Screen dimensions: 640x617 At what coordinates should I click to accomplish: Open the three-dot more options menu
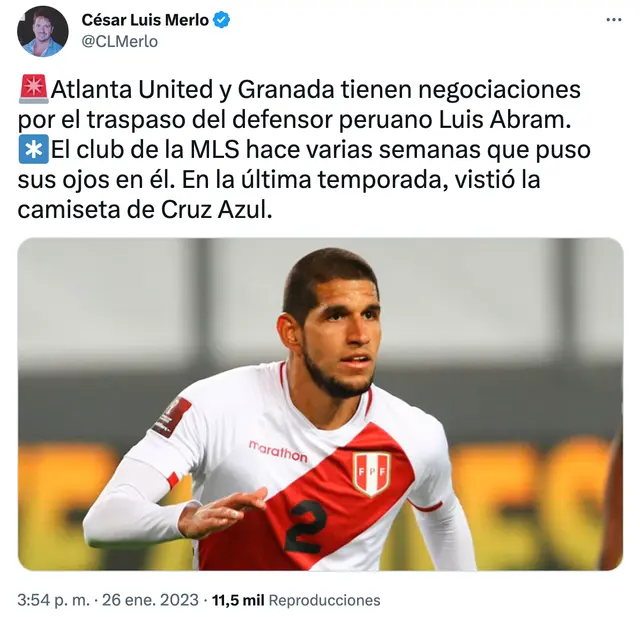(613, 20)
